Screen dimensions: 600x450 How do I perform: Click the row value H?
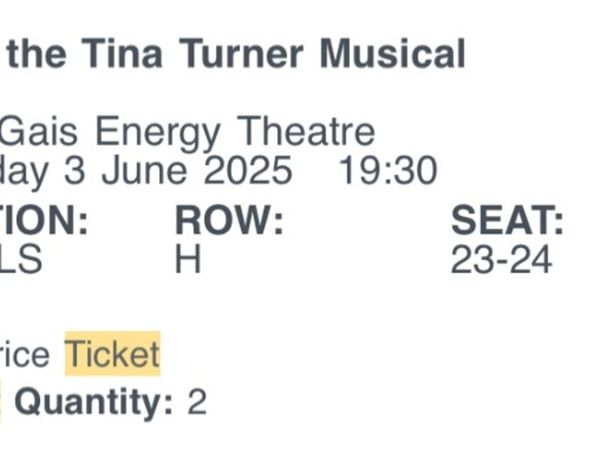tap(188, 259)
